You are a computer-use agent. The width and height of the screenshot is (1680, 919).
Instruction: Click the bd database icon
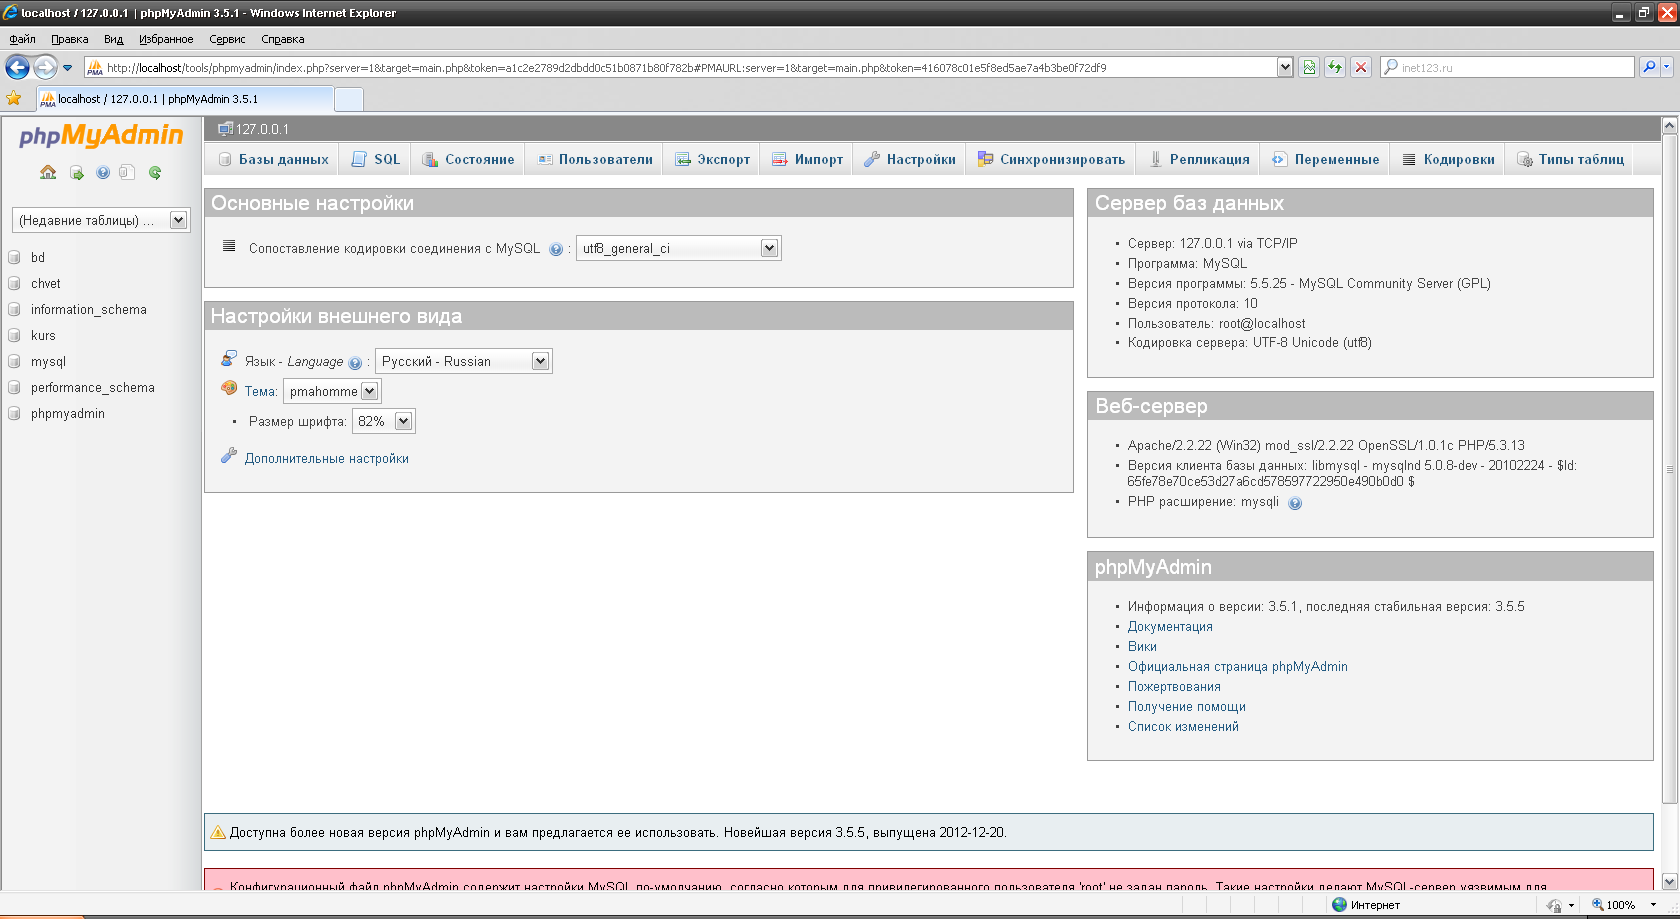coord(14,257)
